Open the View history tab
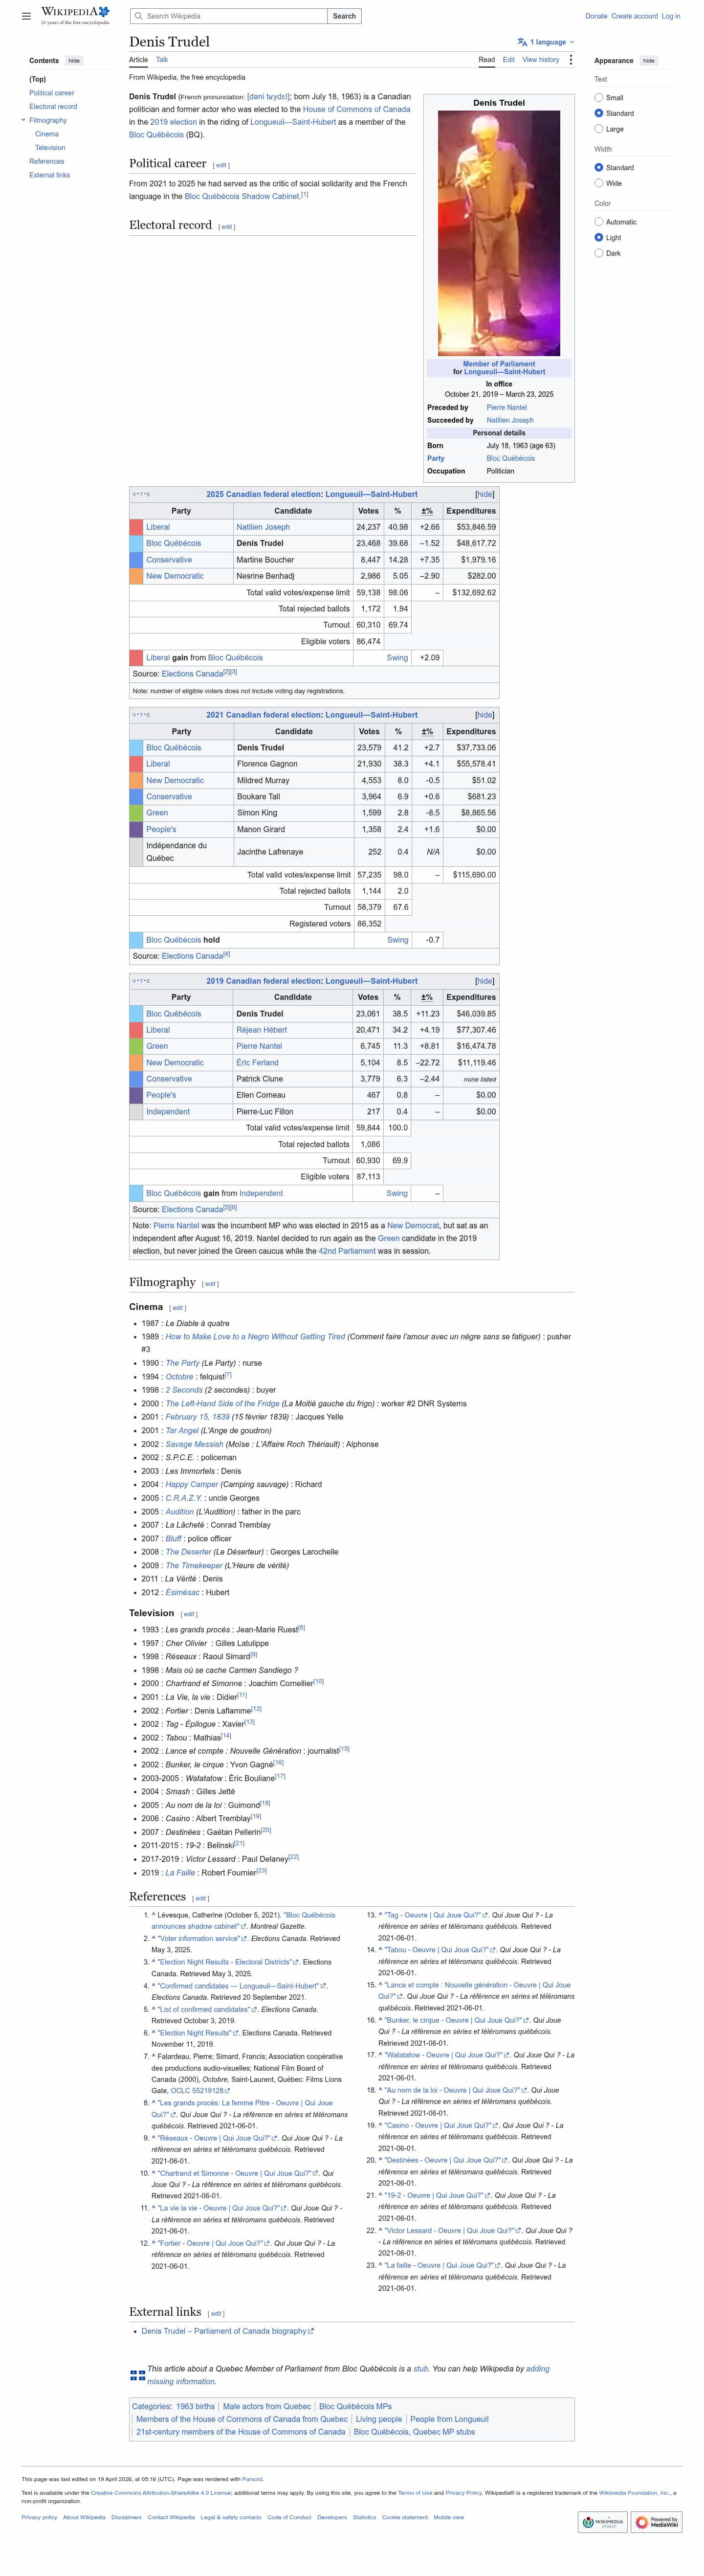The image size is (704, 2576). pyautogui.click(x=541, y=60)
